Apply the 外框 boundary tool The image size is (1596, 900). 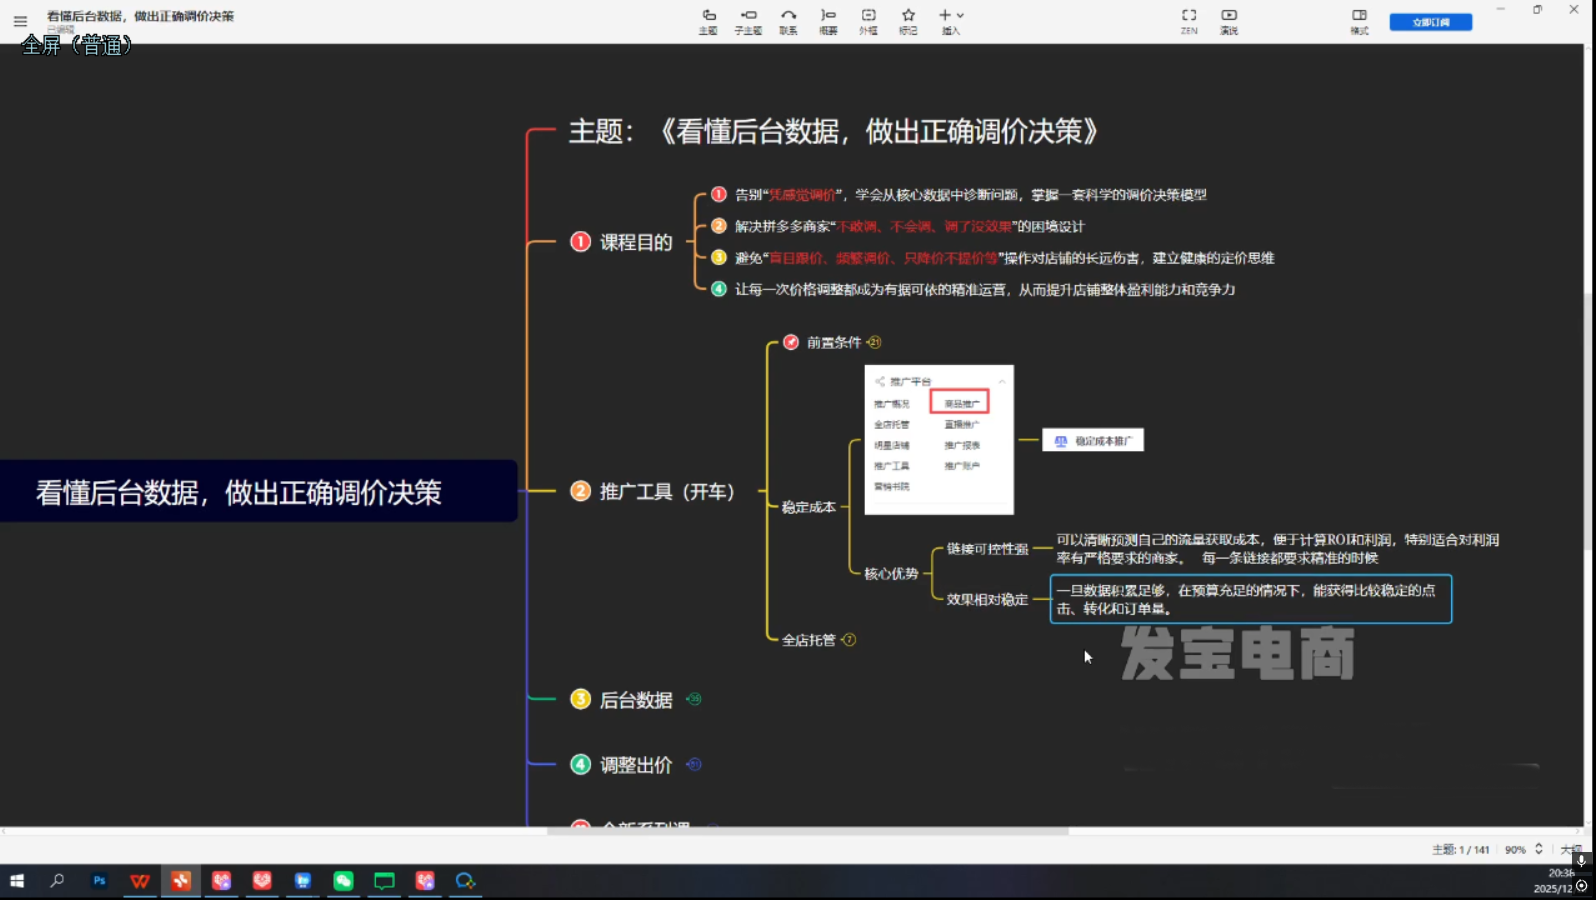868,21
